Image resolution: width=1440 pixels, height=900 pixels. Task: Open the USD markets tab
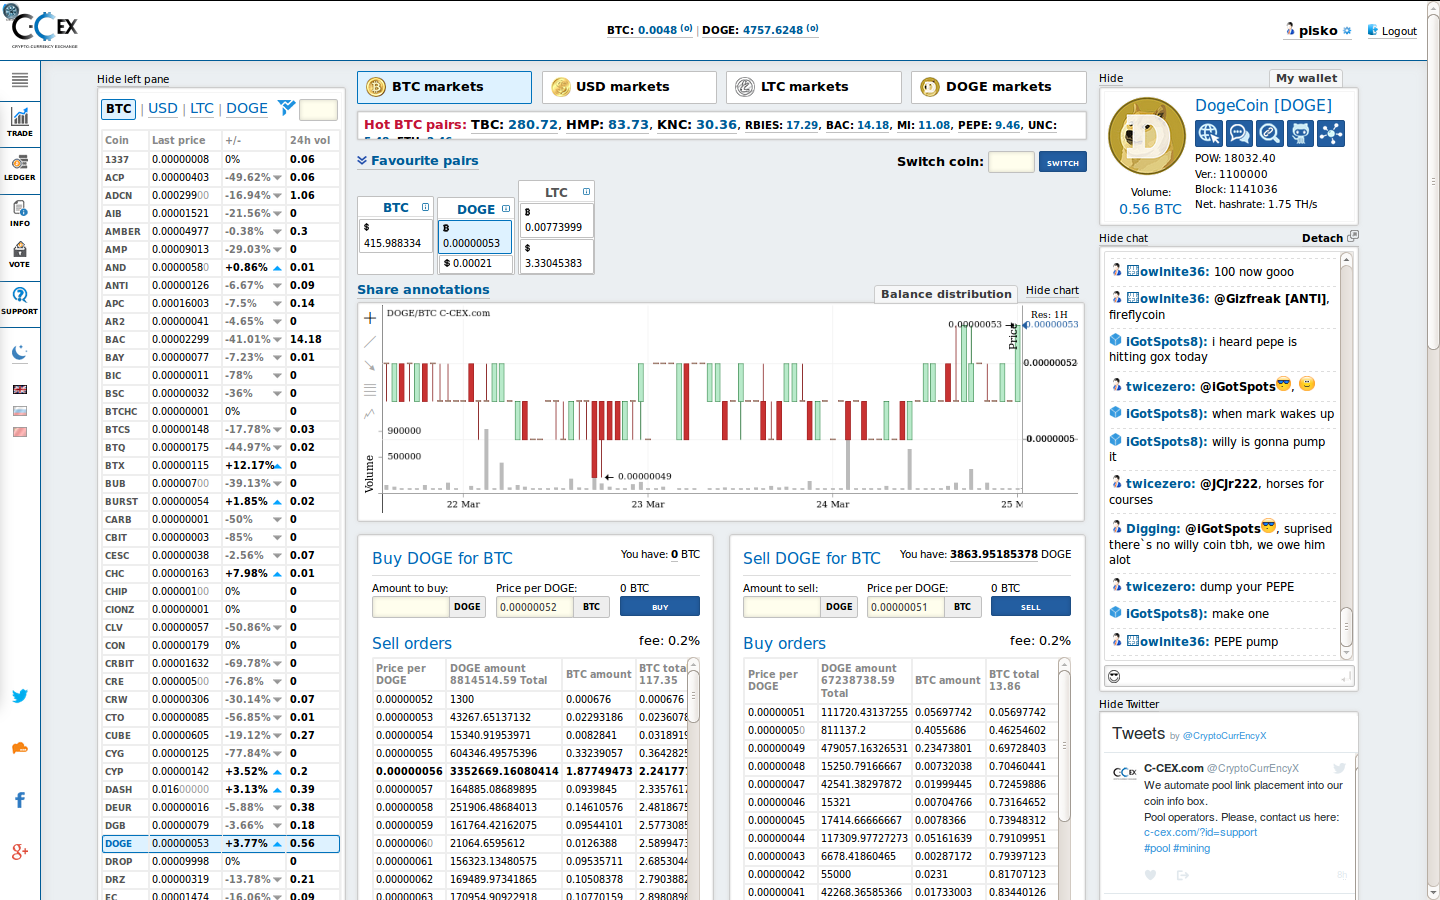tap(629, 87)
